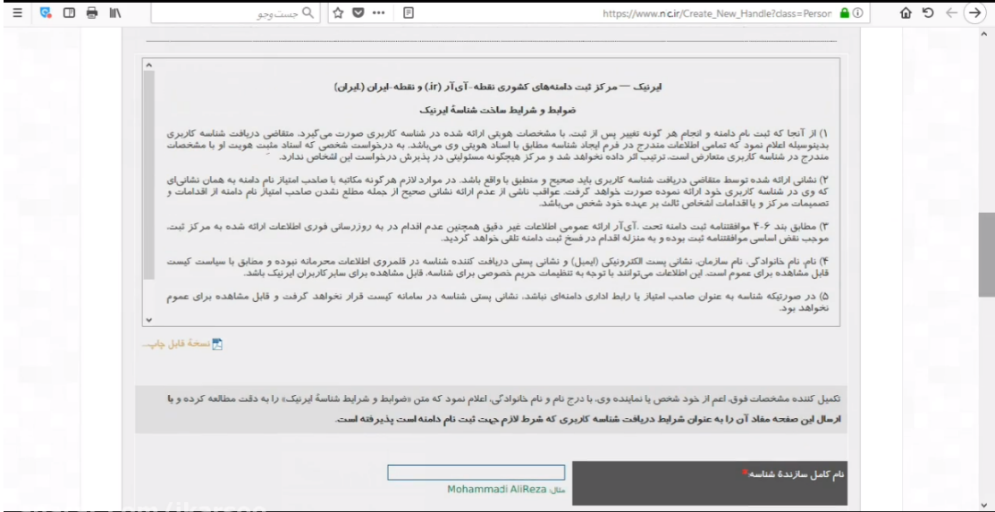Click the example text Mohammadi AliReza
995x512 pixels.
pos(497,489)
